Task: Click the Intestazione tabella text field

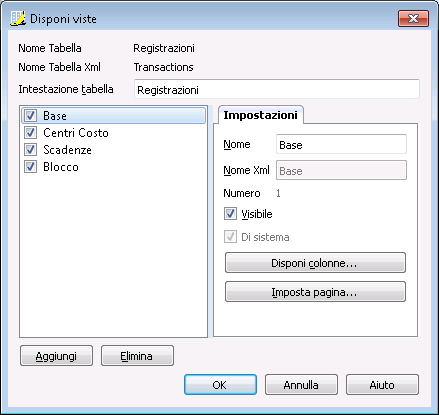Action: (x=277, y=89)
